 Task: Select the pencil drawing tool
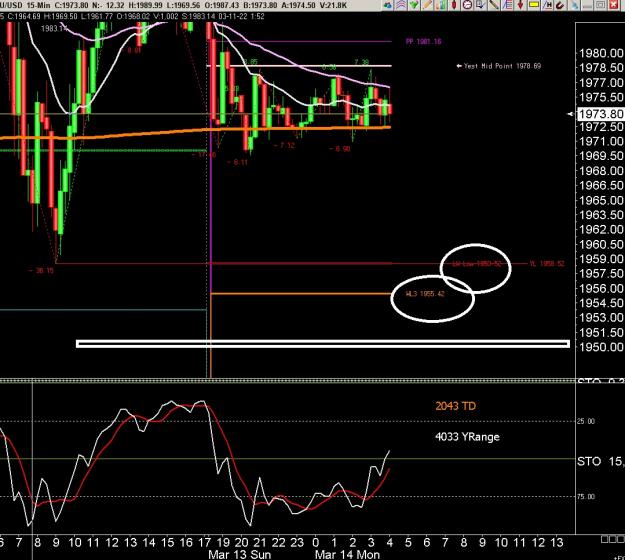427,5
